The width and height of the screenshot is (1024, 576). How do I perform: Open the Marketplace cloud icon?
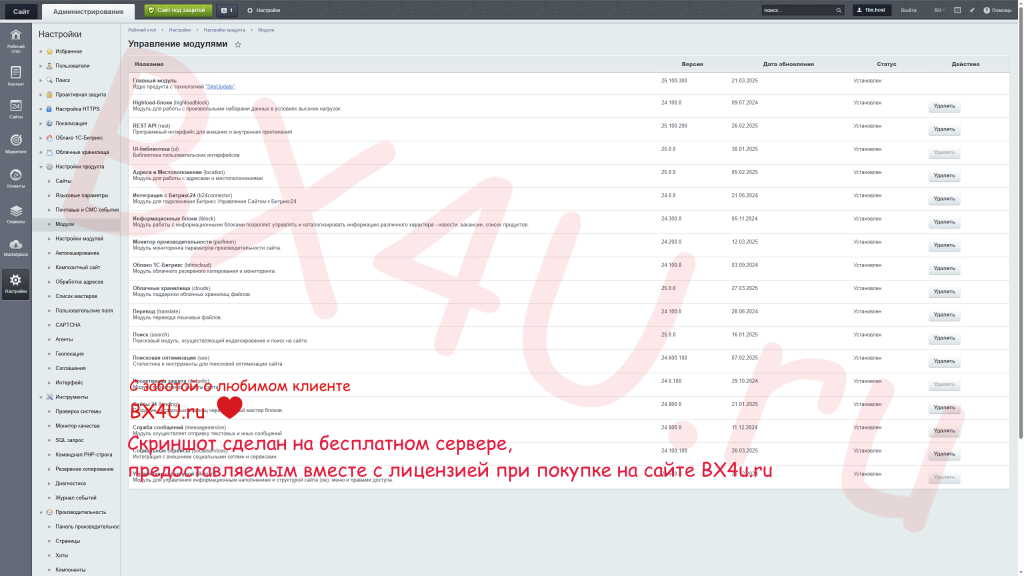(16, 247)
